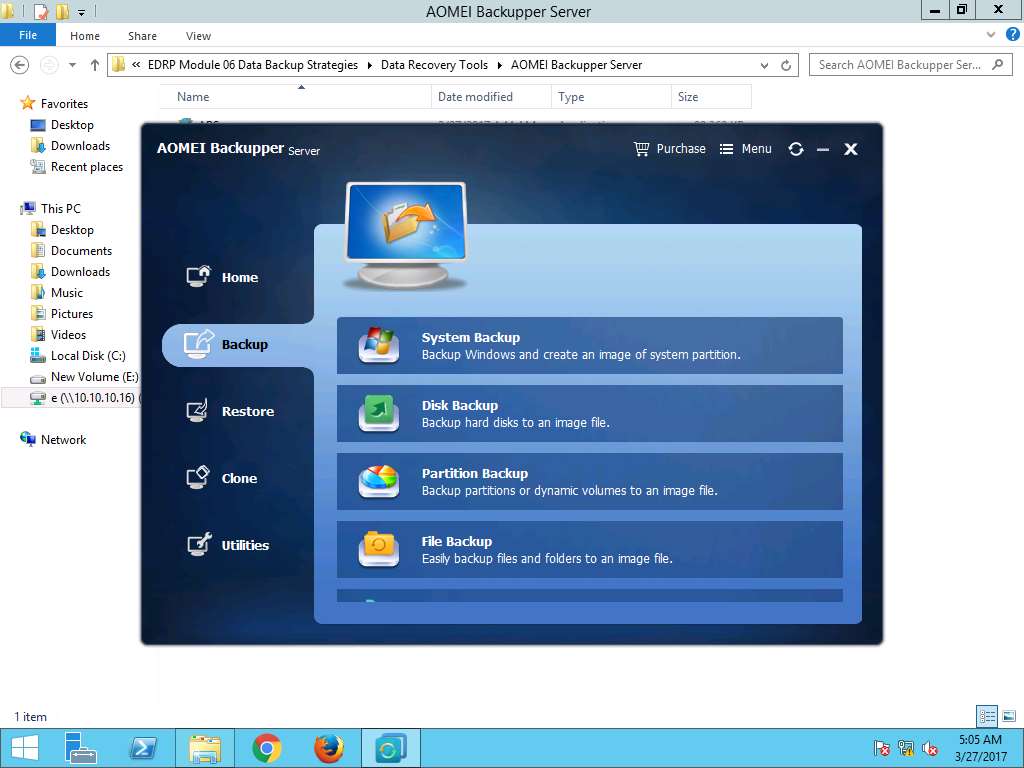The height and width of the screenshot is (768, 1024).
Task: Click the shopping cart Purchase icon
Action: pyautogui.click(x=641, y=149)
